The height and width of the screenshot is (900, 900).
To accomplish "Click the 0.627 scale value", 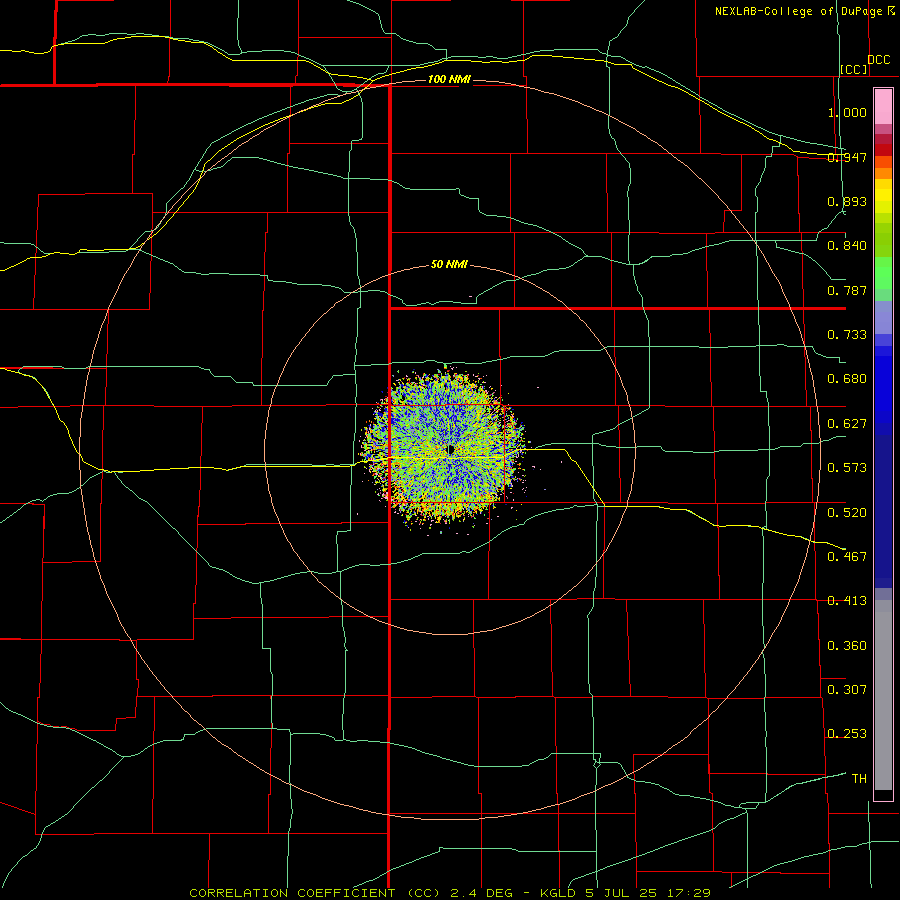I will [x=847, y=424].
